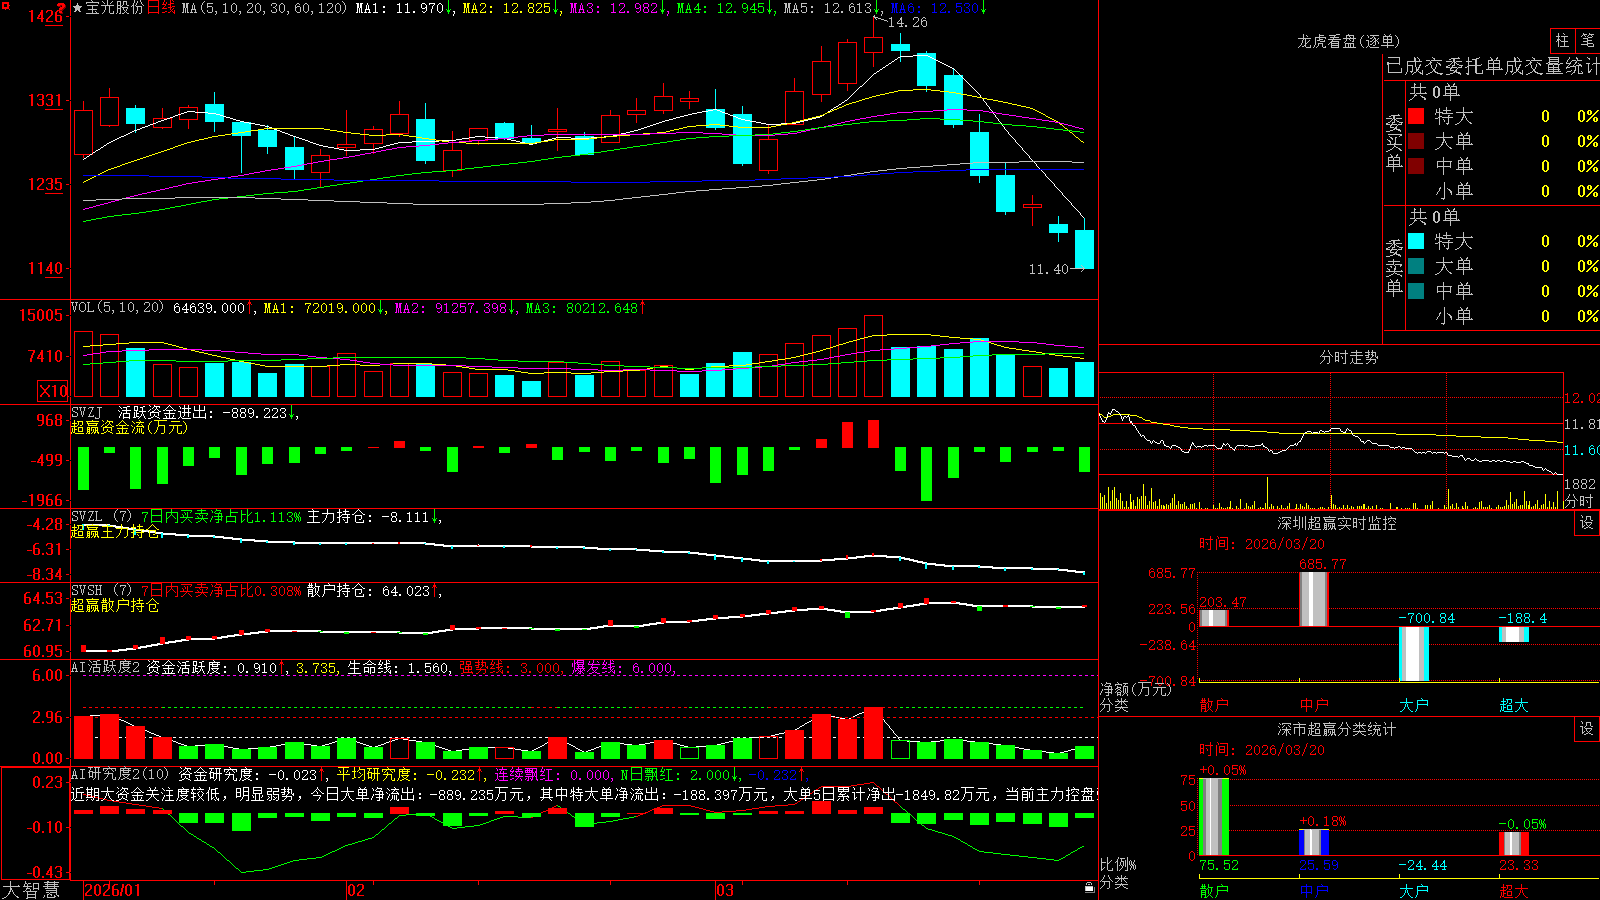The width and height of the screenshot is (1600, 900).
Task: Click teal 中单 sell-order swatch
Action: click(1416, 291)
